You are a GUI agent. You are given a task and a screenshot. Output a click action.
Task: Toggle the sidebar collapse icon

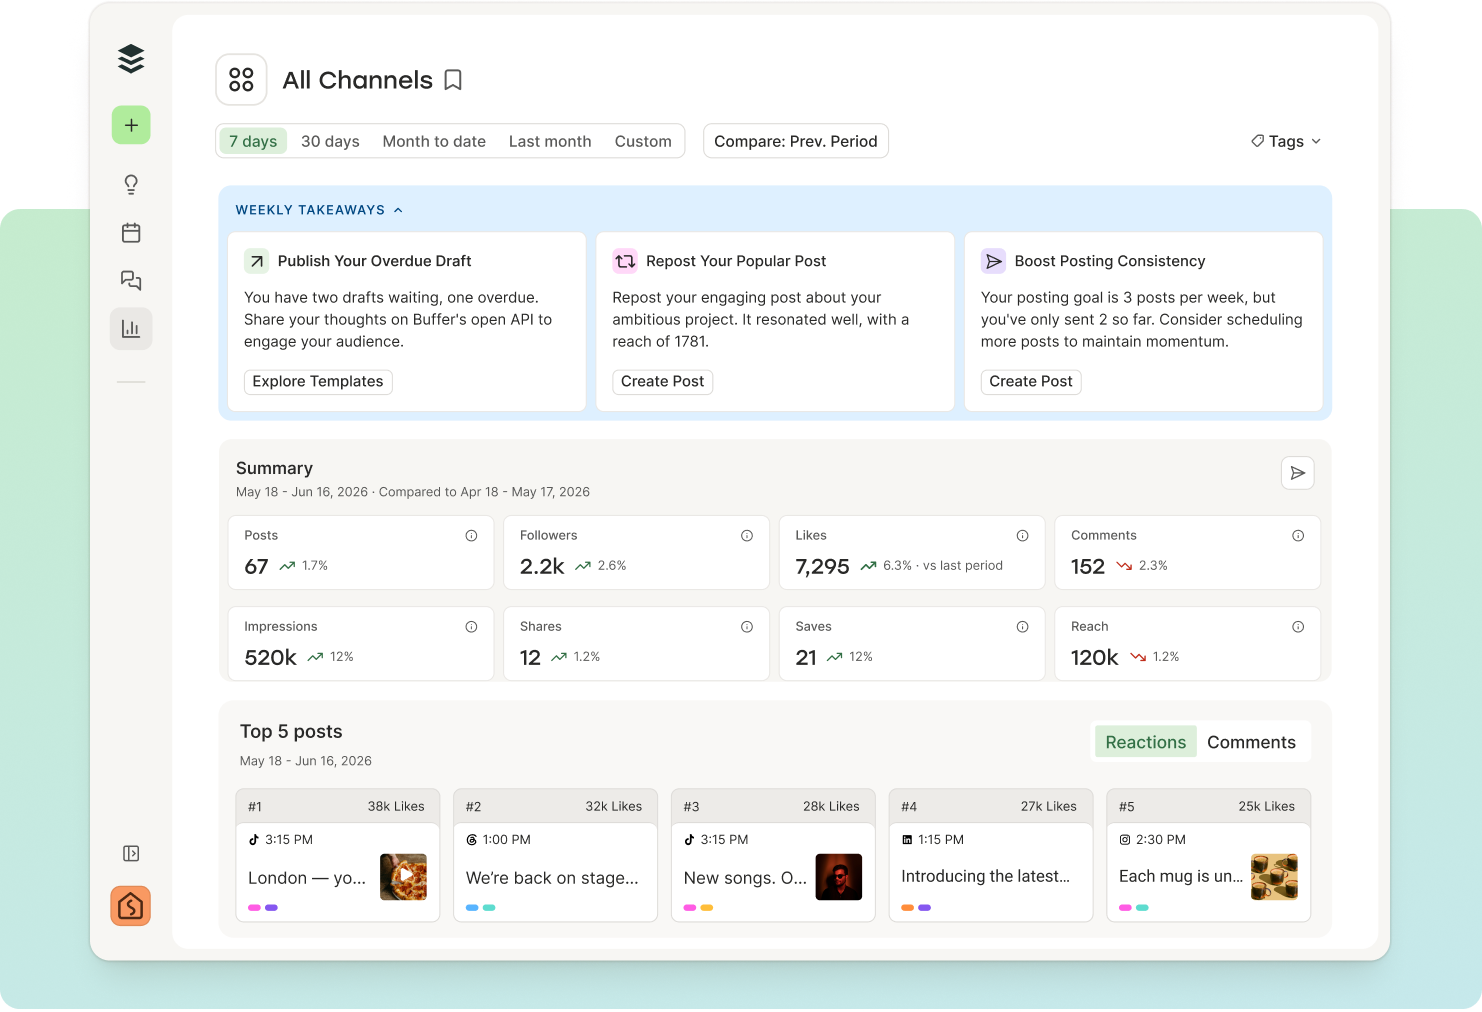131,853
